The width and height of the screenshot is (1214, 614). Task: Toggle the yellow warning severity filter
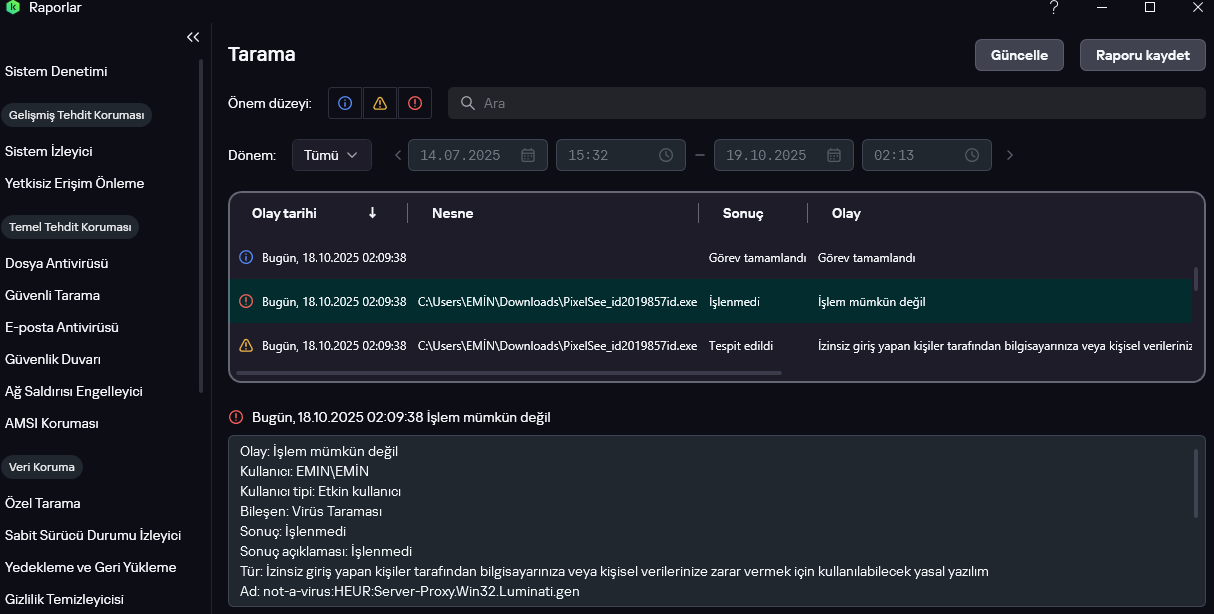pyautogui.click(x=380, y=103)
